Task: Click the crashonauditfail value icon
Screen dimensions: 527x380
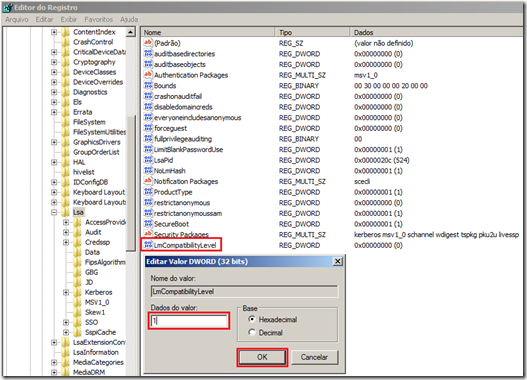Action: tap(148, 96)
